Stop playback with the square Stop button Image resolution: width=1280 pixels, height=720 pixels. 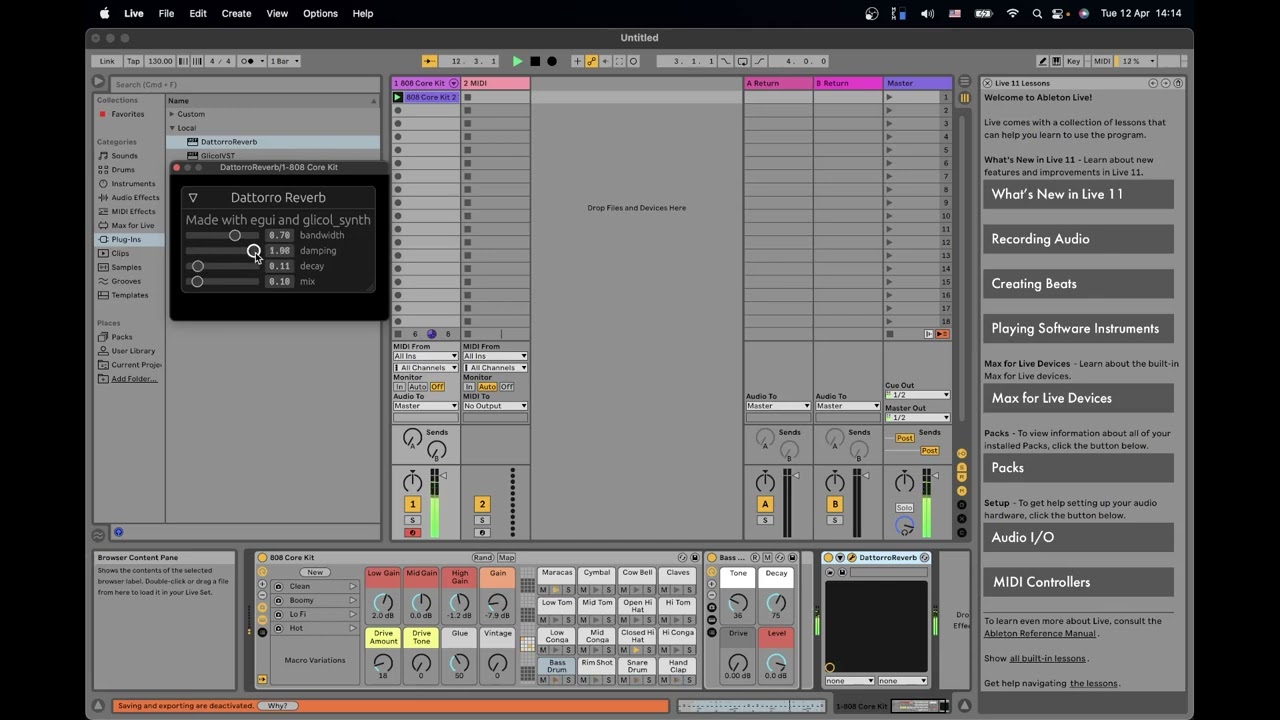535,61
